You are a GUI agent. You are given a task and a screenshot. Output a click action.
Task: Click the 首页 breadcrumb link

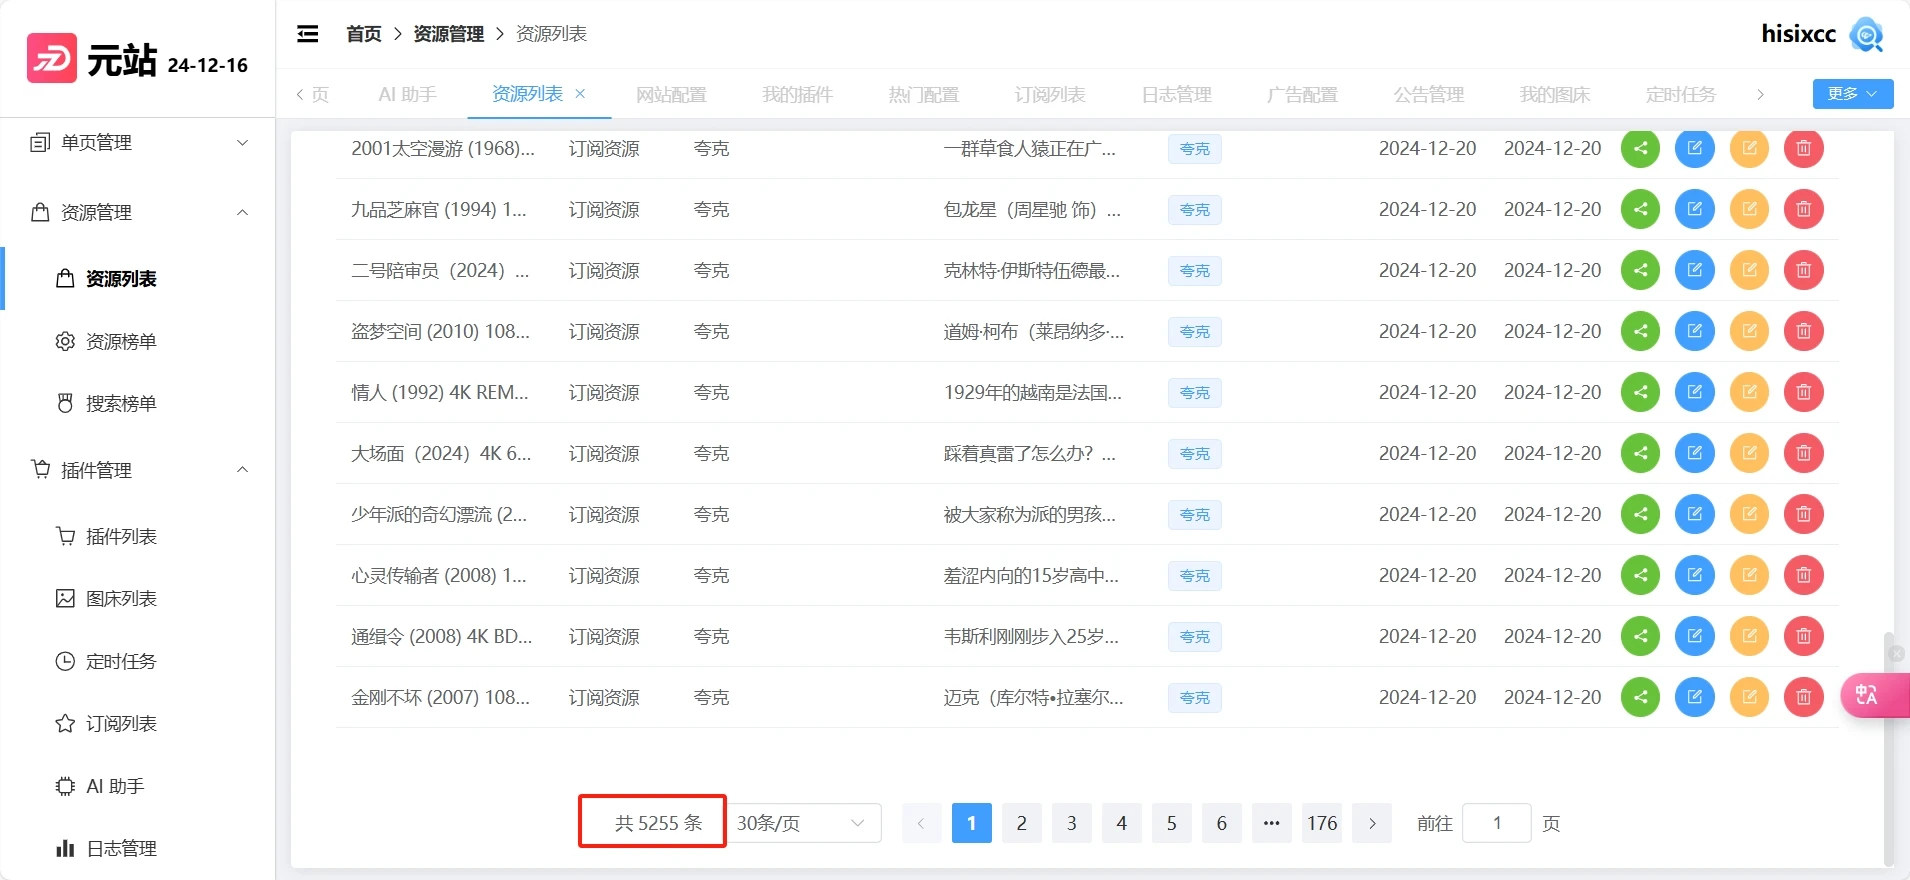click(363, 34)
